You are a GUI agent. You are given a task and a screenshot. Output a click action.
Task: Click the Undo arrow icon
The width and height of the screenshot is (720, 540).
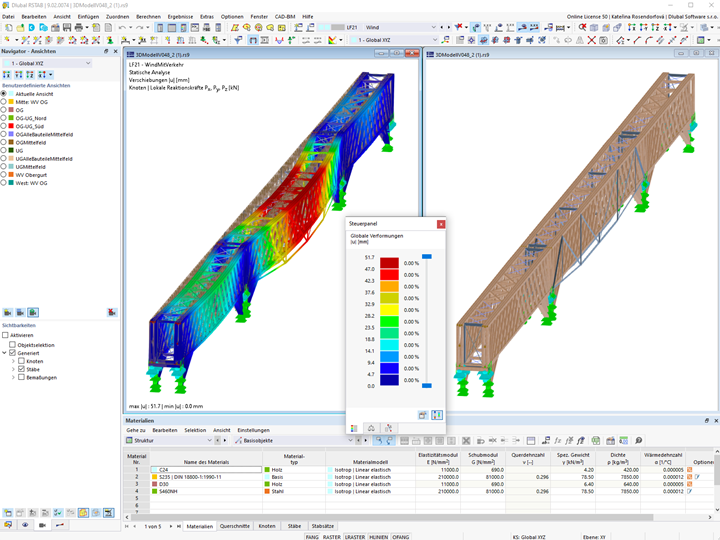(x=122, y=28)
